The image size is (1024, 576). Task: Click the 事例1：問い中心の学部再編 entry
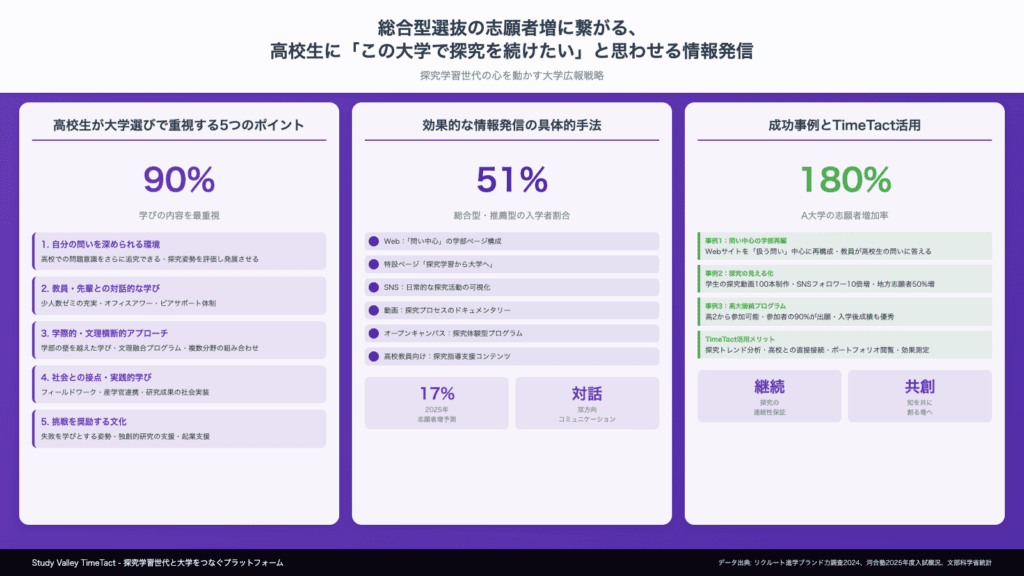pyautogui.click(x=844, y=246)
